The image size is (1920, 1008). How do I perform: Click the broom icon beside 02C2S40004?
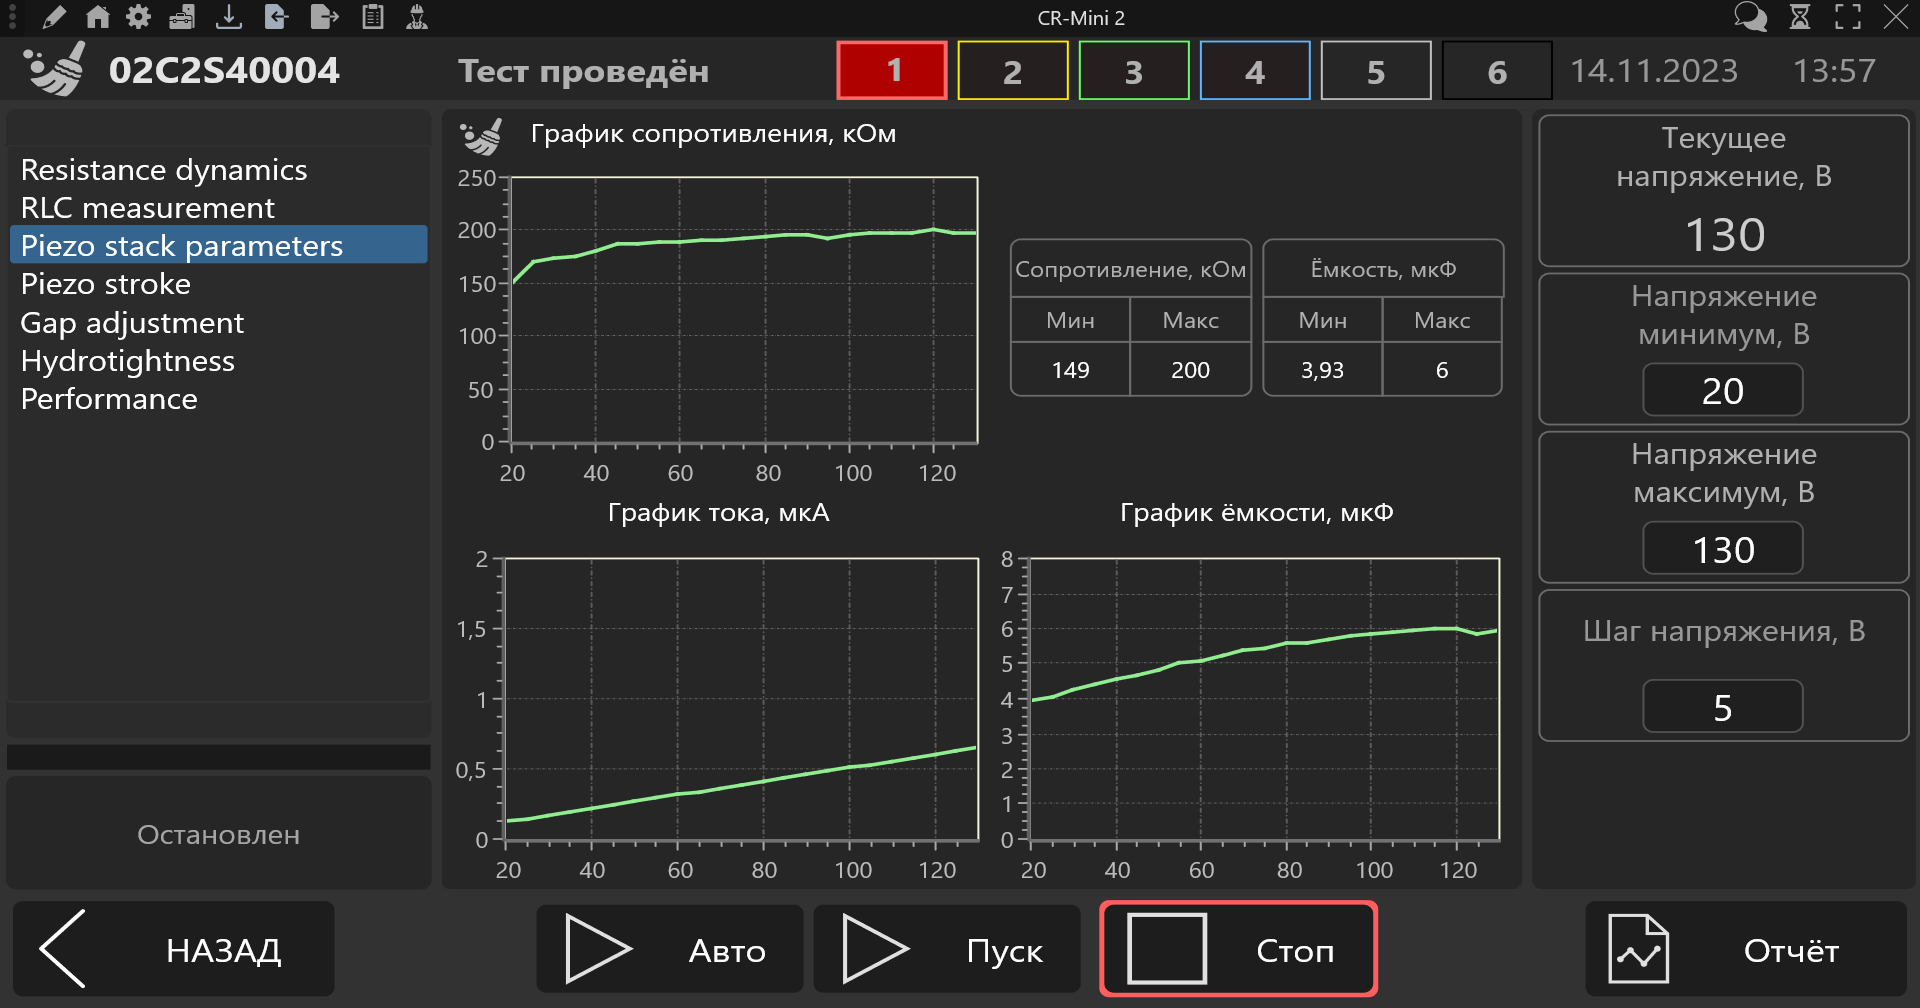tap(55, 70)
